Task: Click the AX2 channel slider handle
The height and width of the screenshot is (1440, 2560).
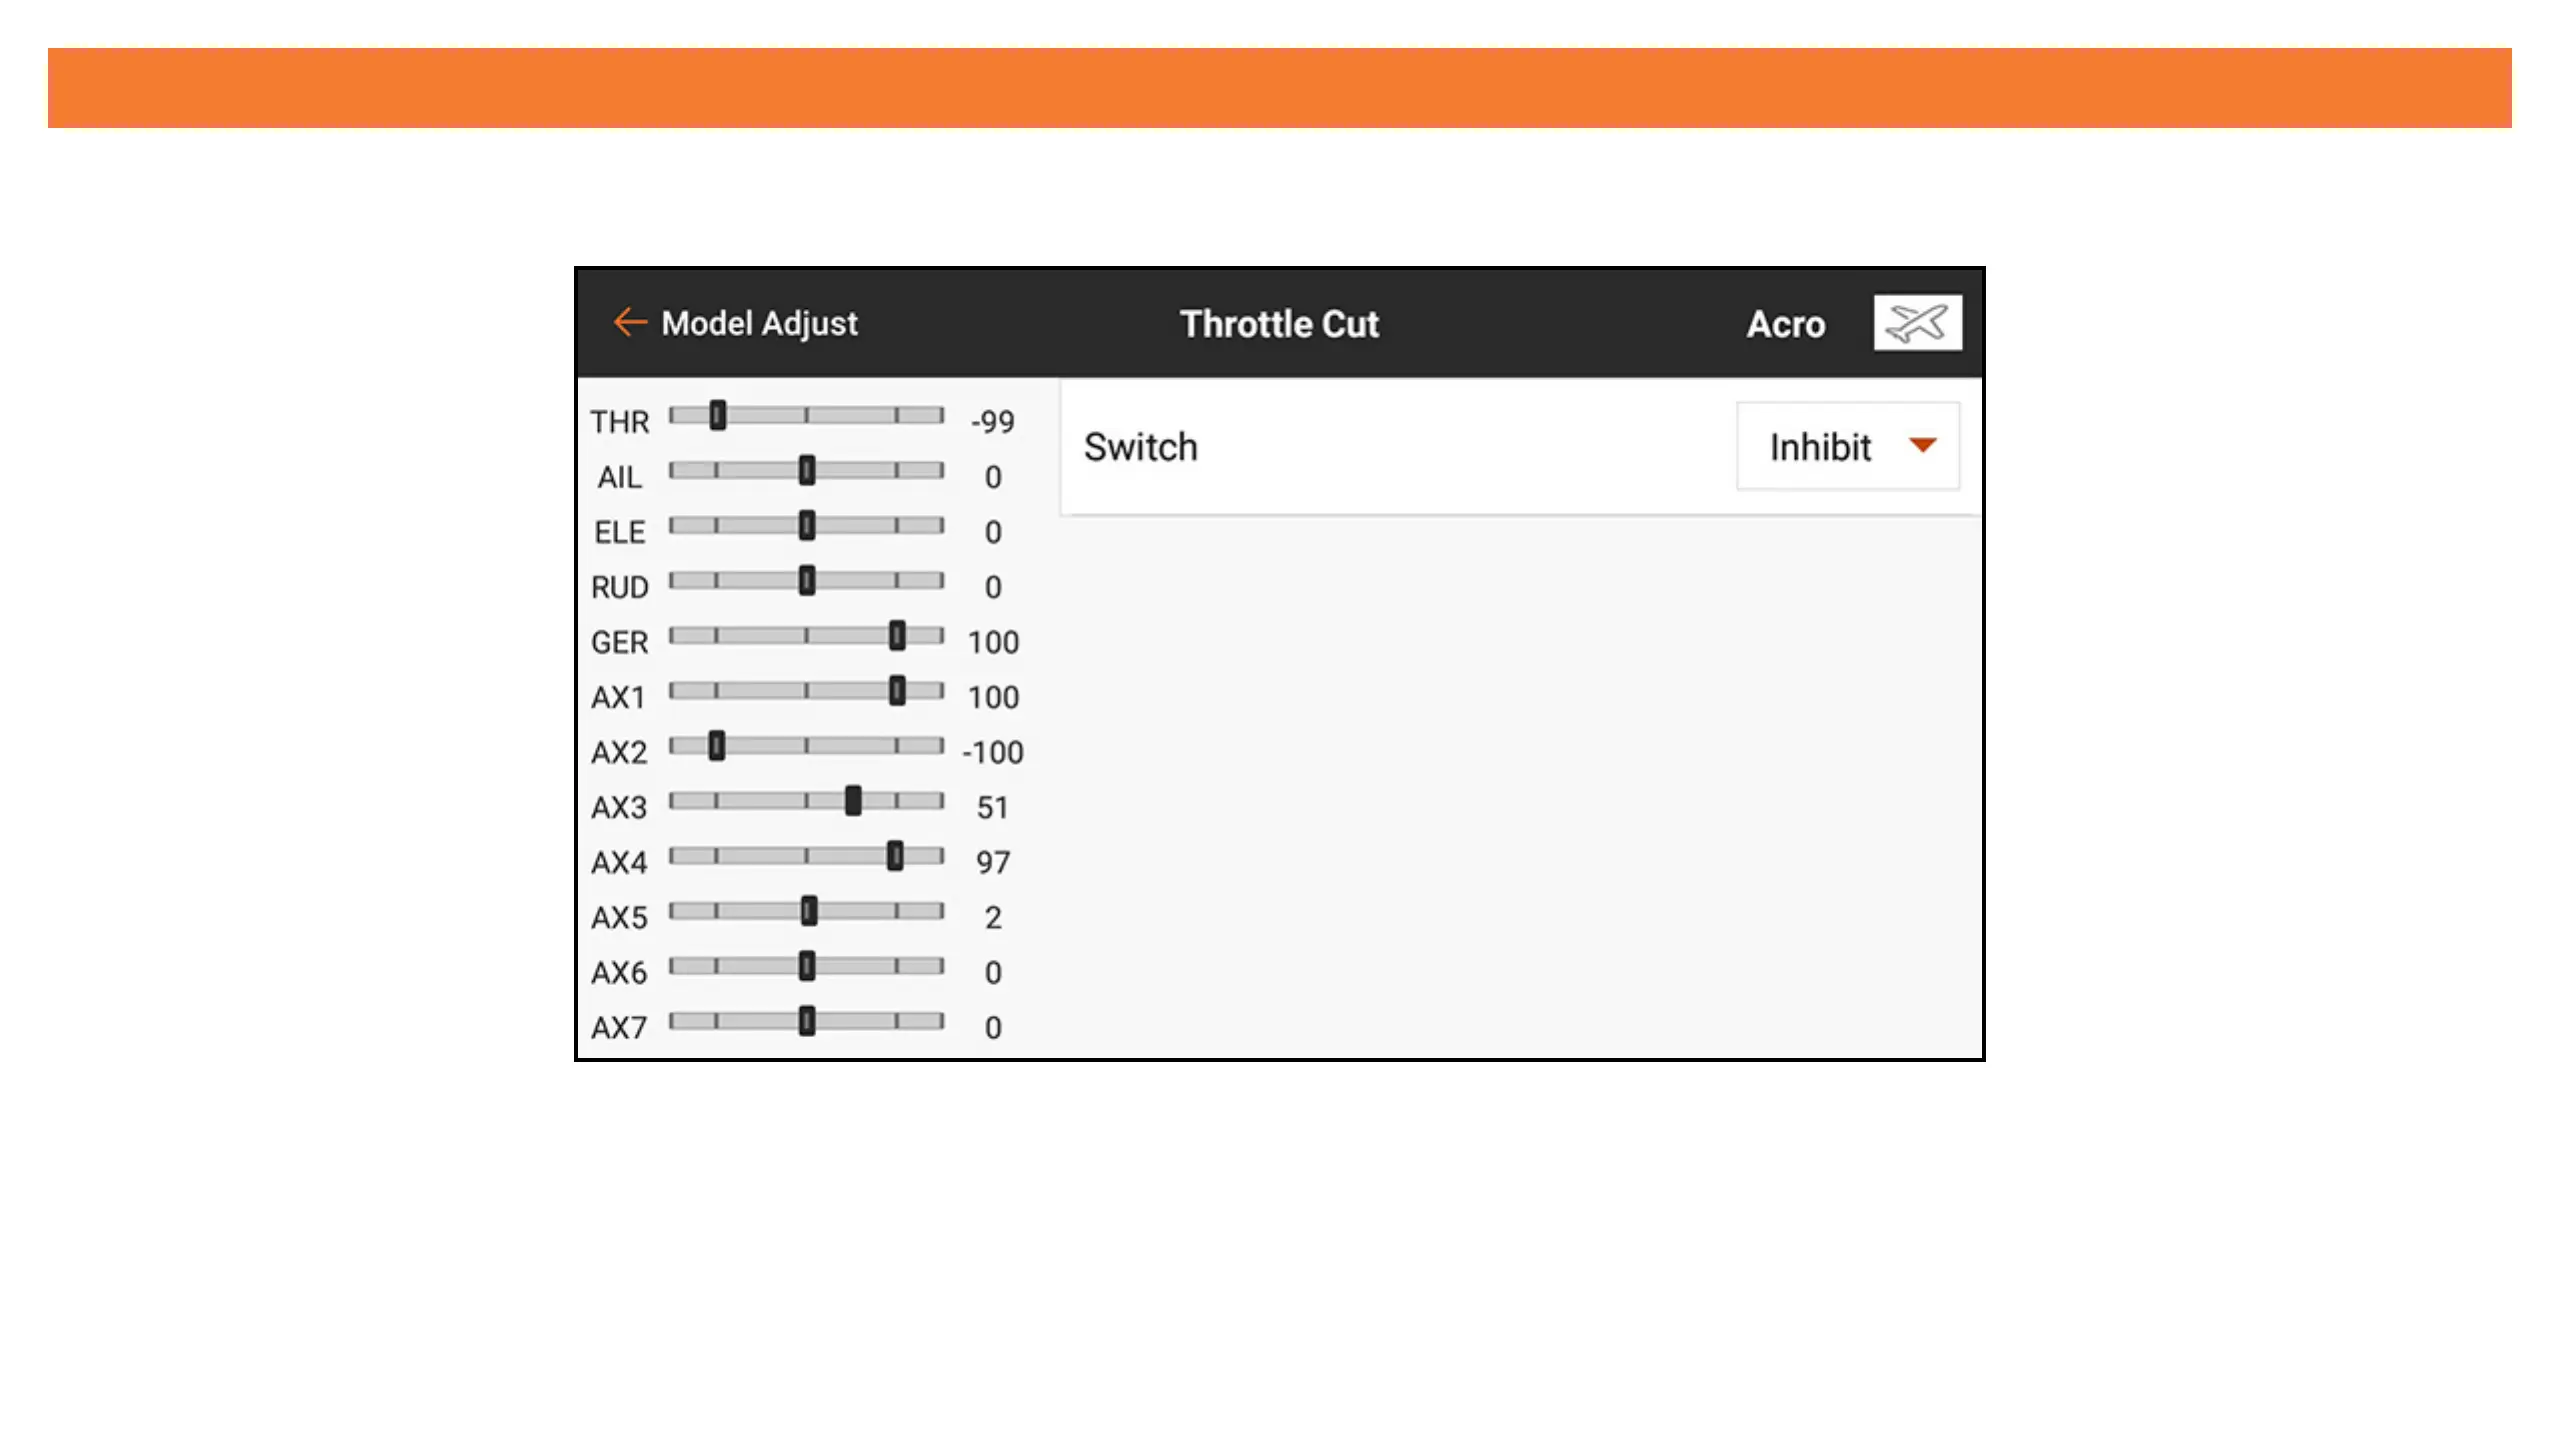Action: coord(717,745)
